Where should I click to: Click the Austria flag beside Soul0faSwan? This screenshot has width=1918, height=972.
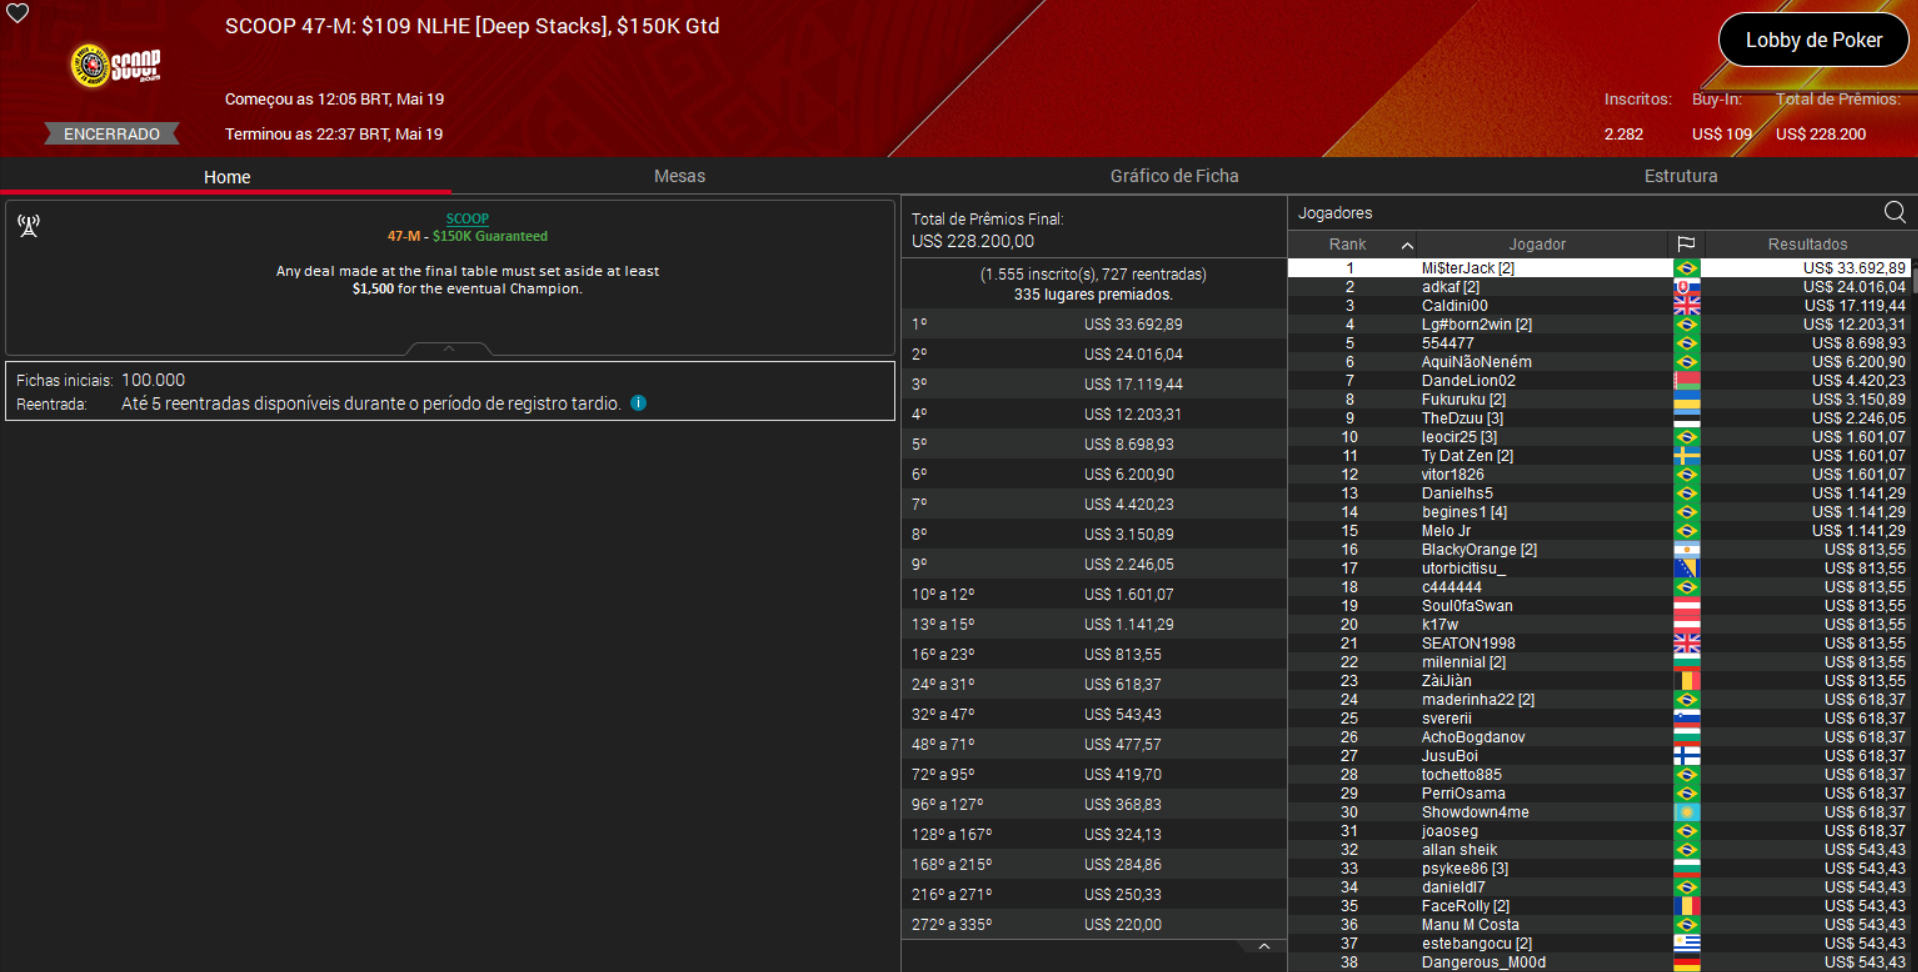pos(1686,606)
